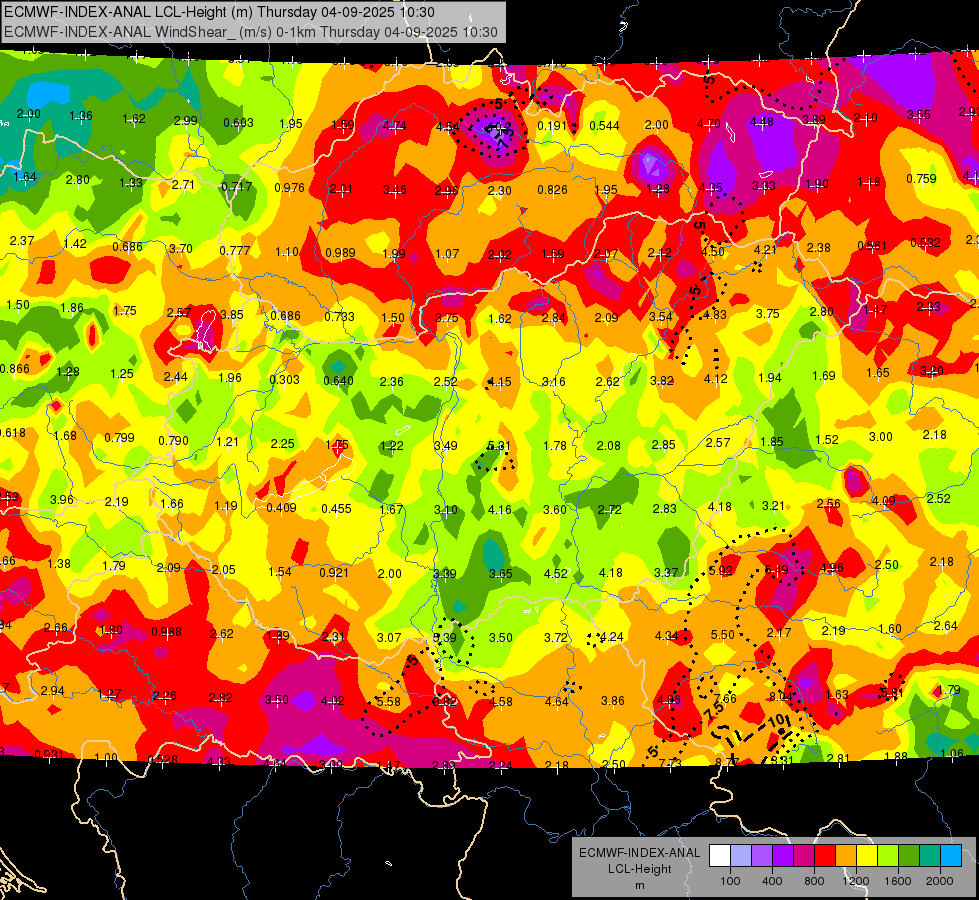
Task: Click the 800 label on the legend scale
Action: (814, 881)
